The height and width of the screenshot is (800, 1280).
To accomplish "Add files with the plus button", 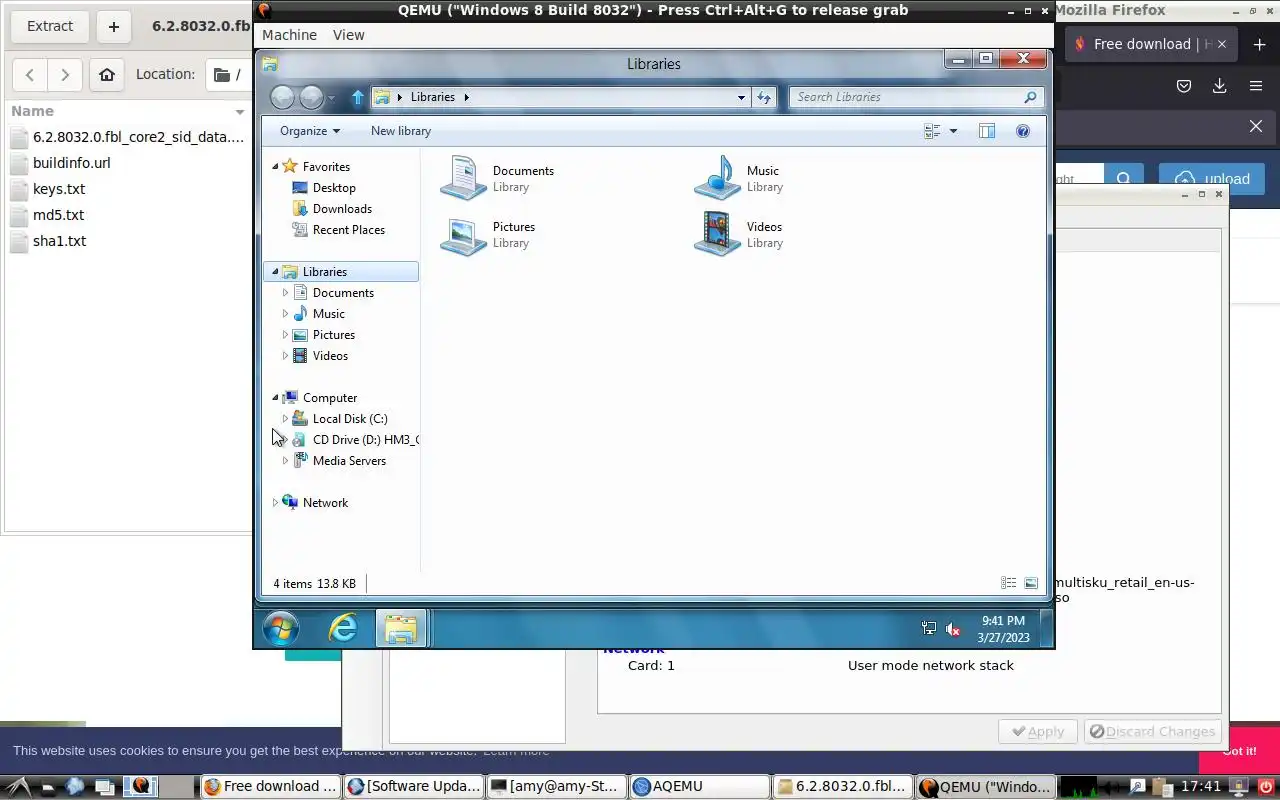I will pos(113,26).
